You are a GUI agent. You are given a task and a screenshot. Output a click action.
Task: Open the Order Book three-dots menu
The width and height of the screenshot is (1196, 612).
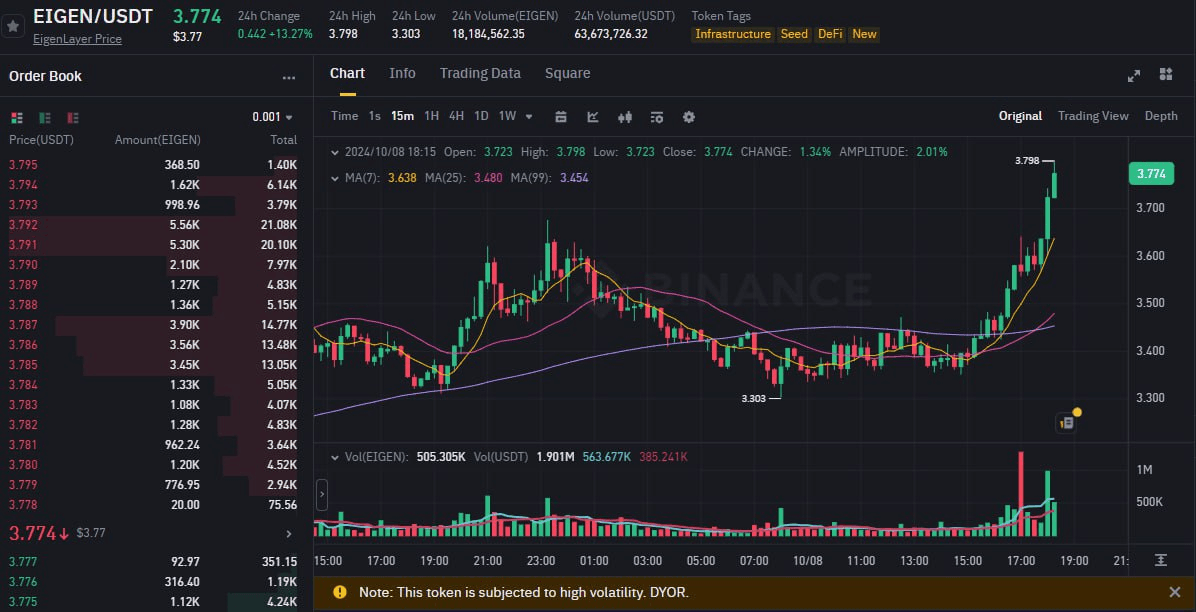tap(288, 77)
